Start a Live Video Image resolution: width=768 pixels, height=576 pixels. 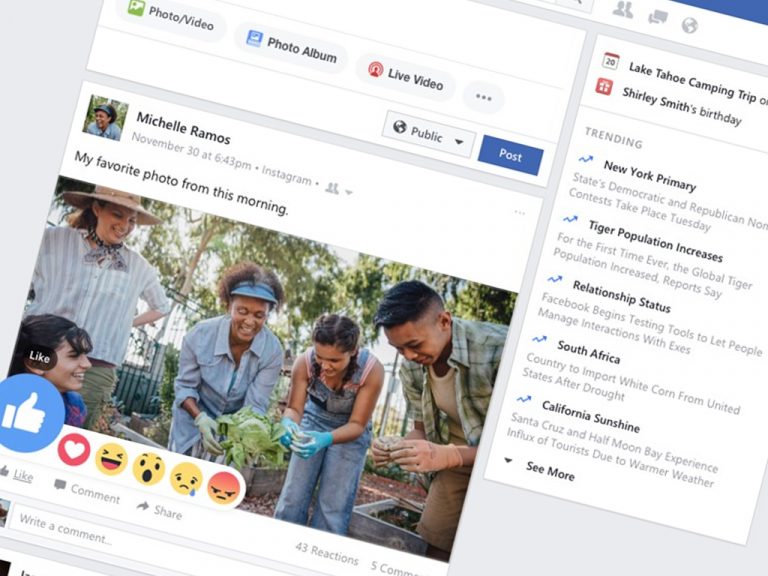click(x=406, y=76)
